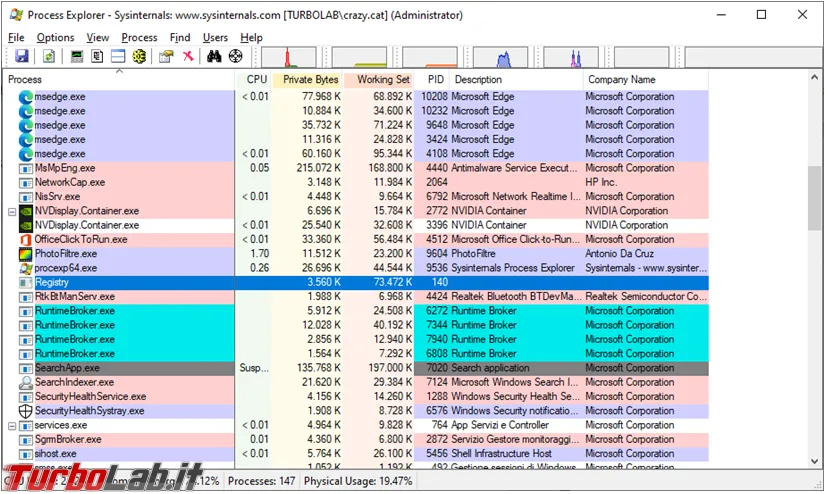Click the MsMpEng.exe process icon
The image size is (827, 494).
[25, 169]
